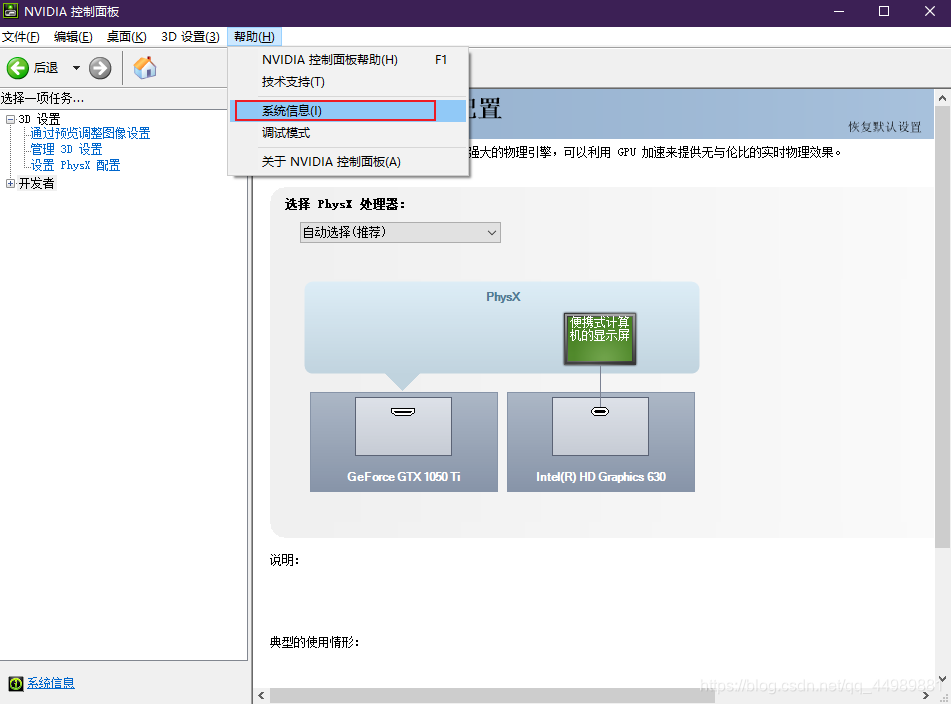The height and width of the screenshot is (704, 951).
Task: Open the 文件(F) menu
Action: (21, 37)
